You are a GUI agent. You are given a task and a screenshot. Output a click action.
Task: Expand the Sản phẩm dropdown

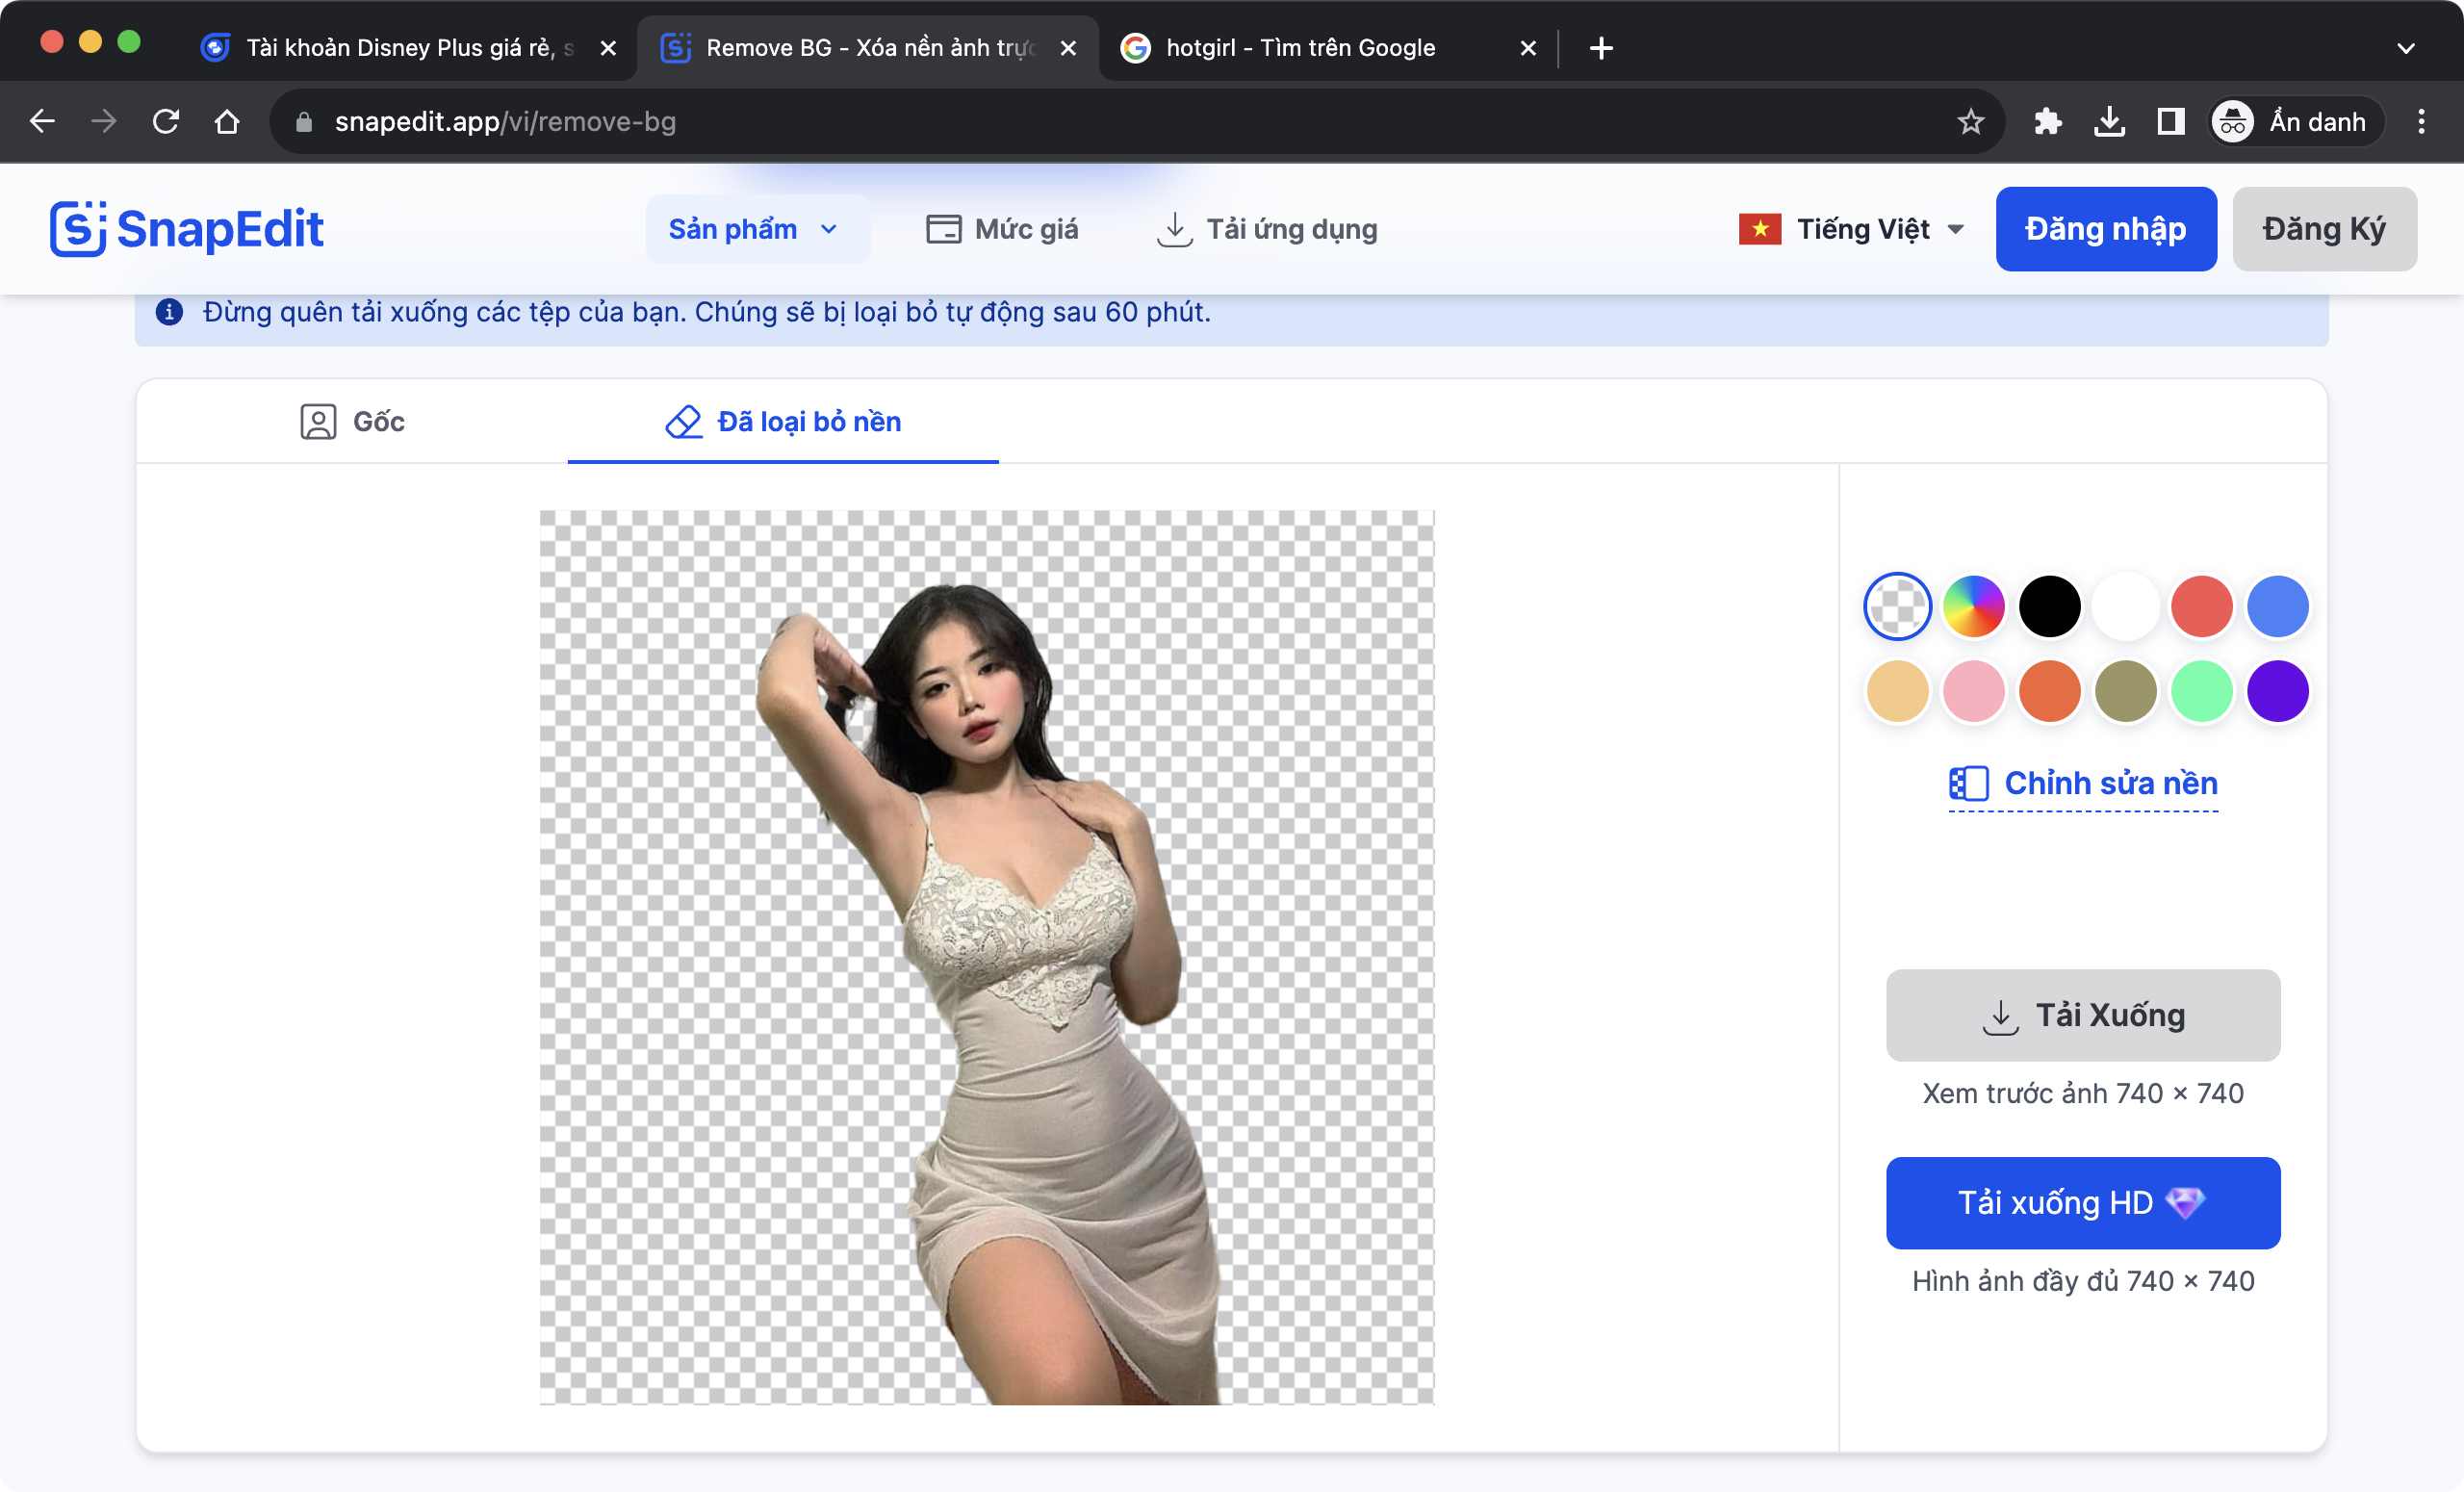pos(757,229)
